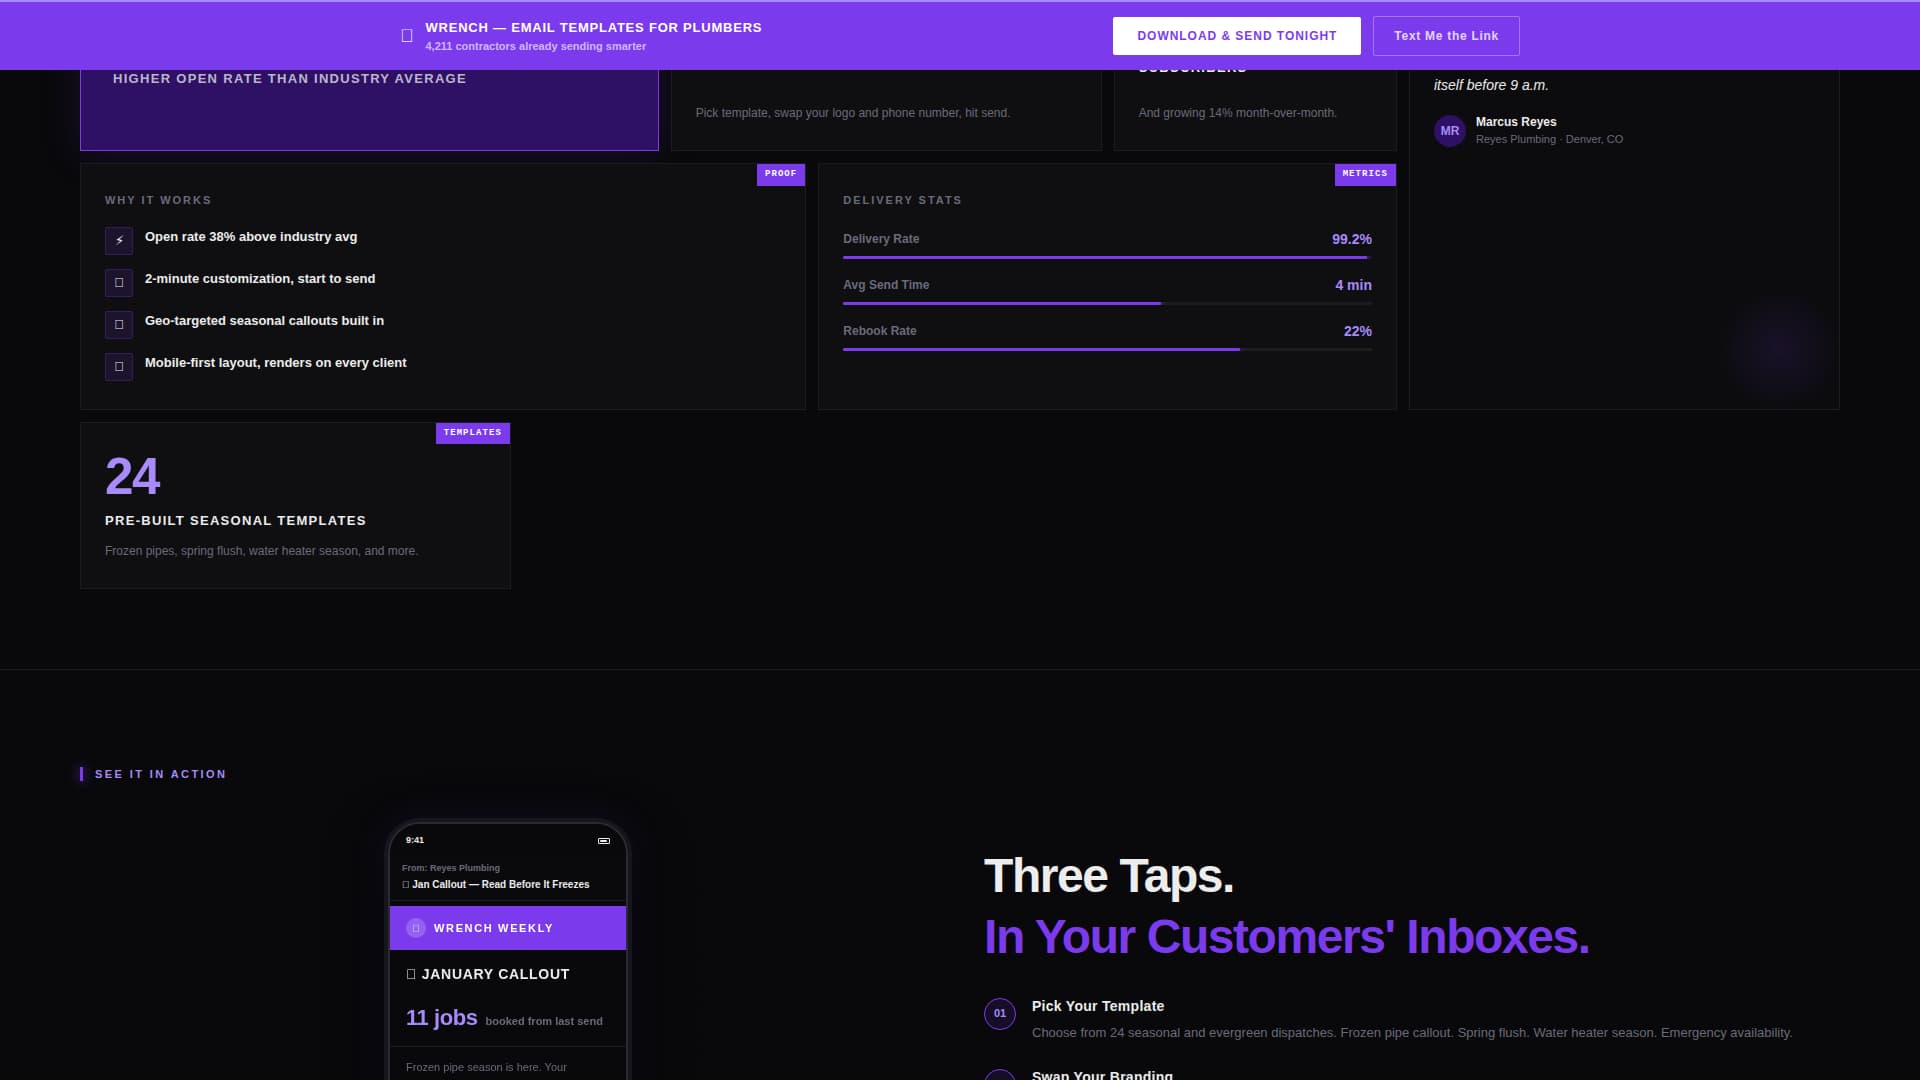1920x1080 pixels.
Task: Click the Three Taps. headline
Action: tap(1109, 876)
